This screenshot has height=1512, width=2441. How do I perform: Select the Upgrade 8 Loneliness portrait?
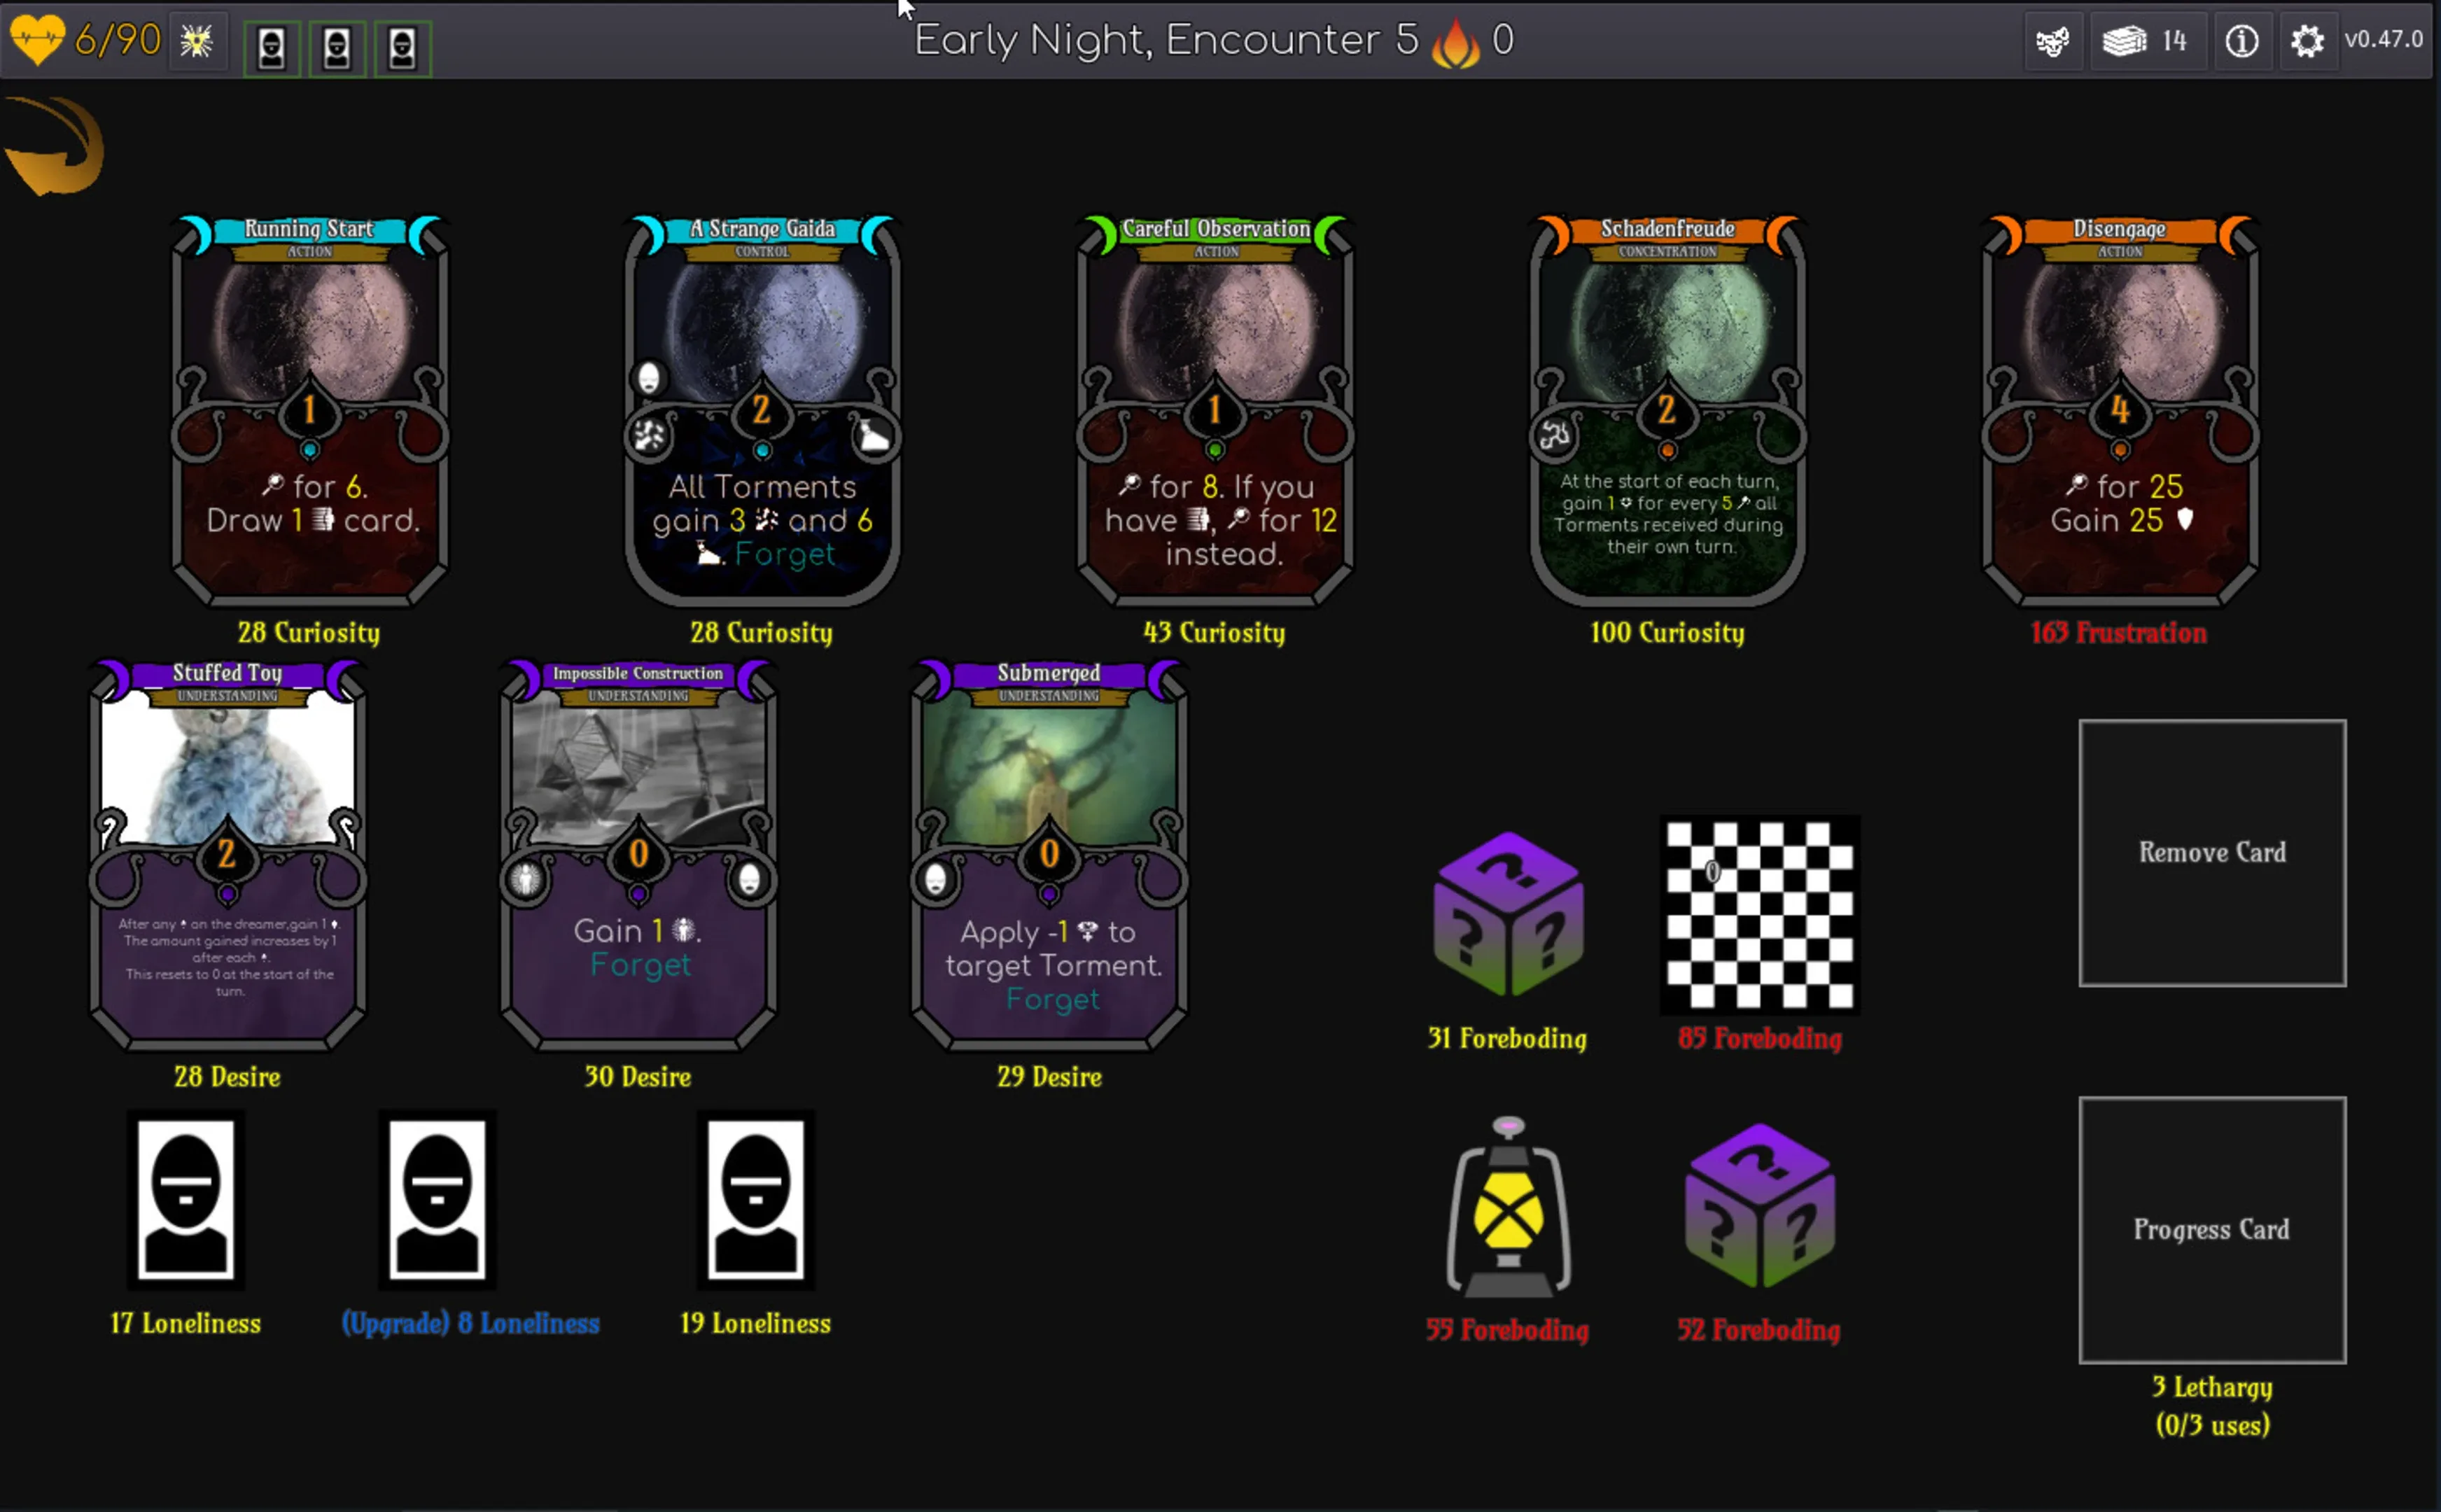(437, 1199)
